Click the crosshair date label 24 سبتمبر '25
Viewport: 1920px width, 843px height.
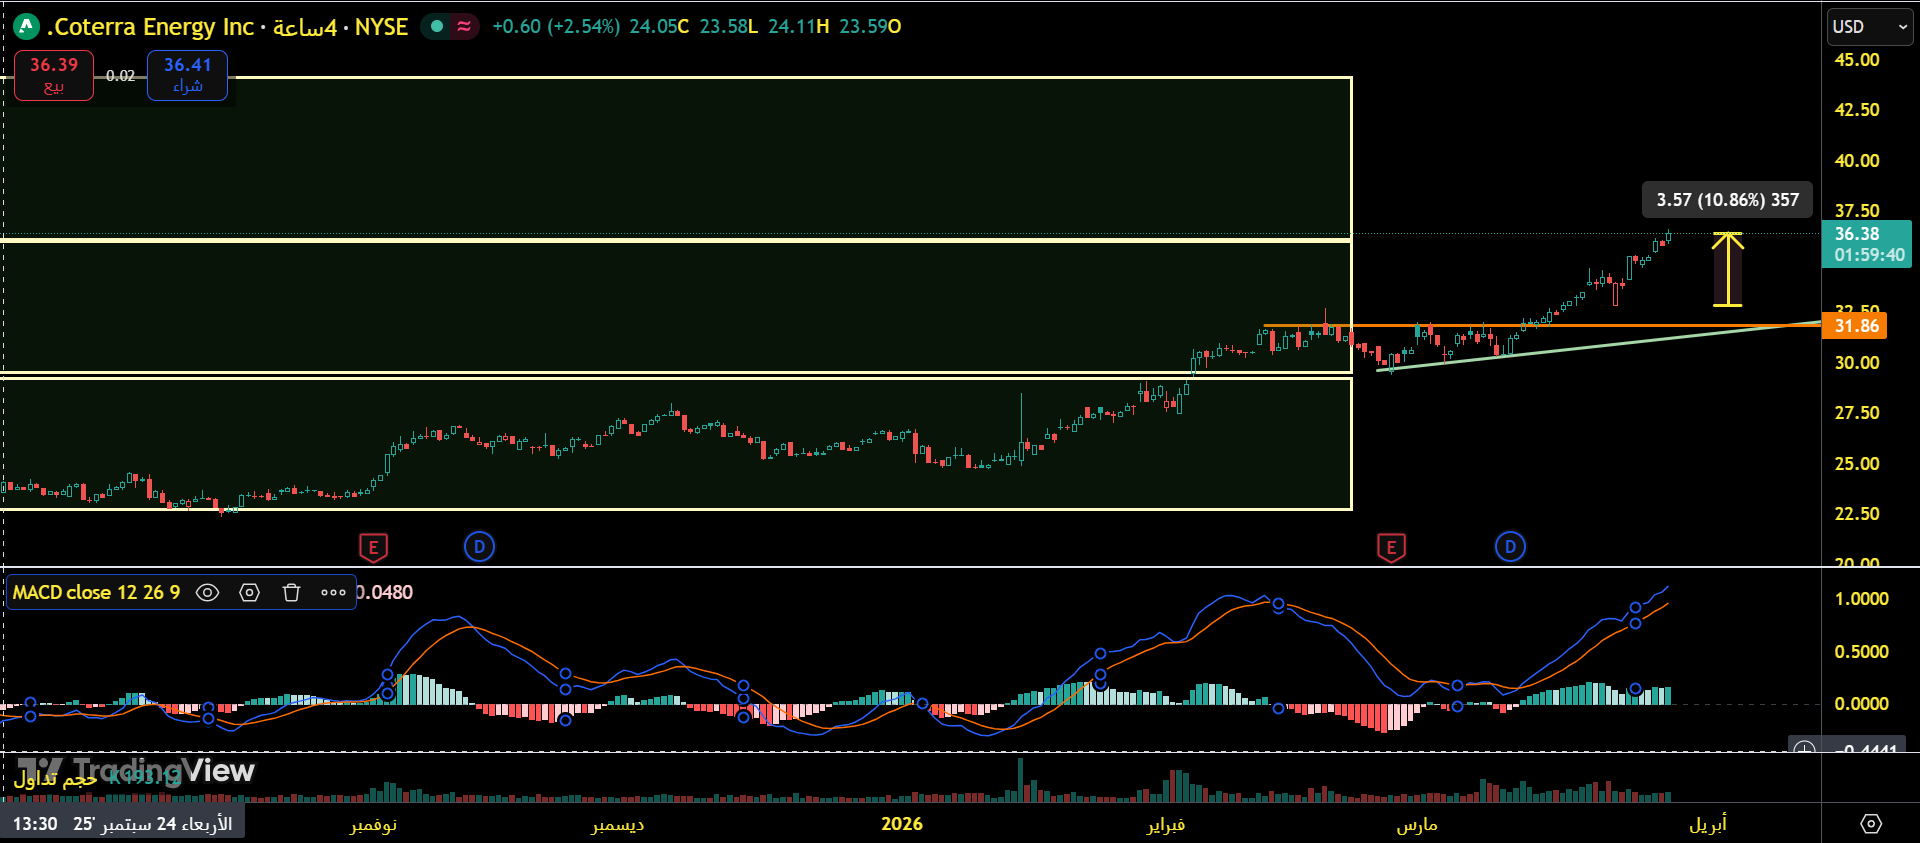tap(123, 824)
